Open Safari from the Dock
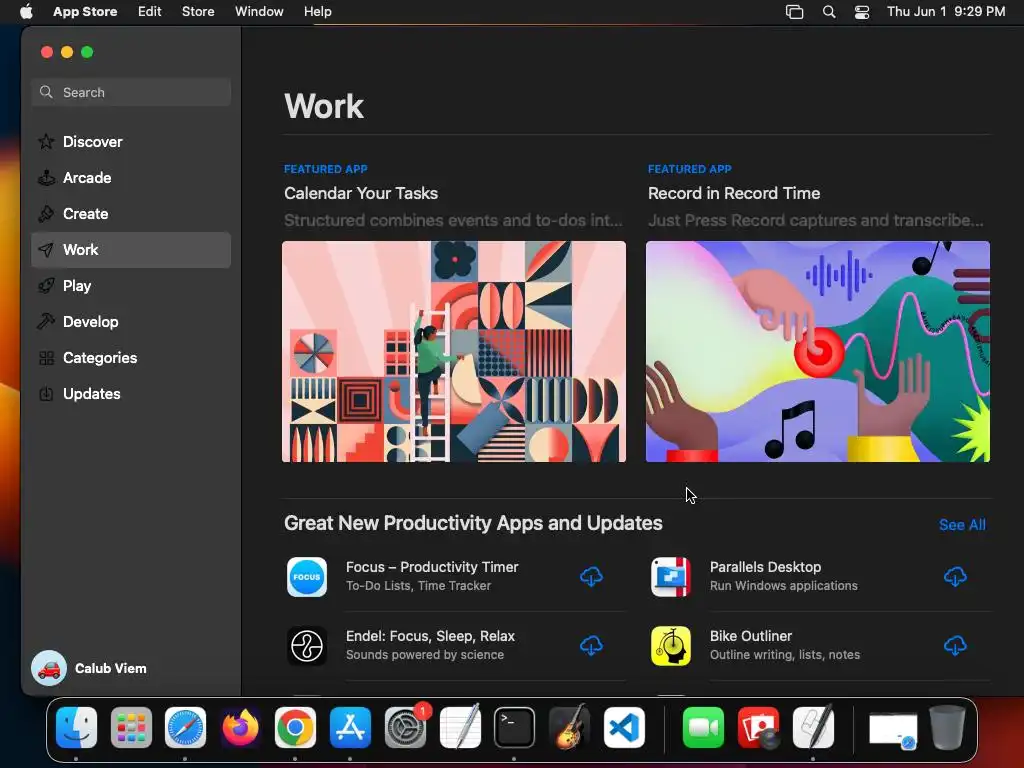The width and height of the screenshot is (1024, 768). (x=185, y=727)
